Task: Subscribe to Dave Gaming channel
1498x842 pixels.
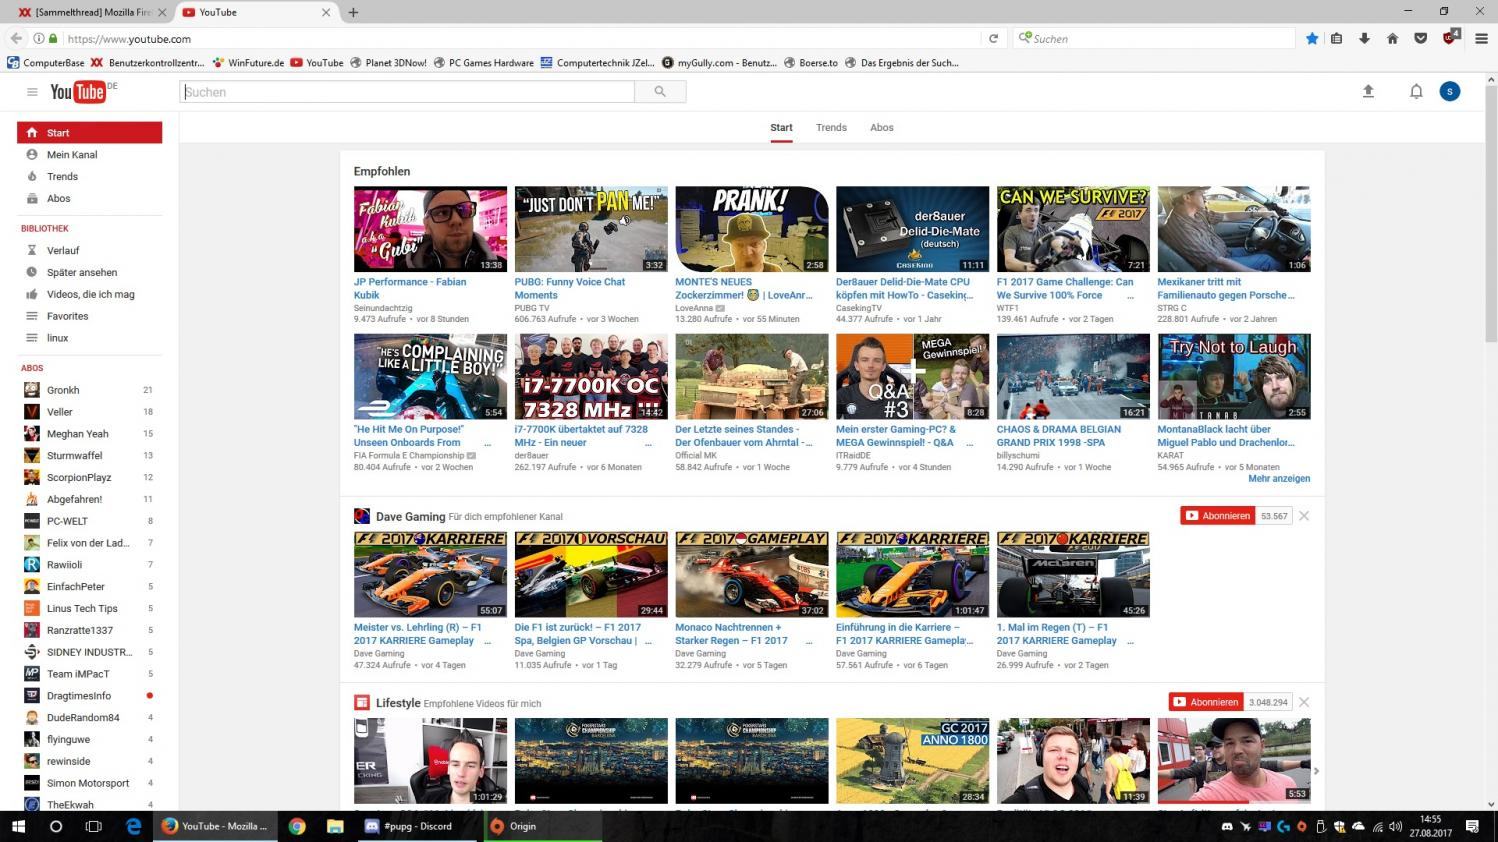Action: click(x=1218, y=516)
